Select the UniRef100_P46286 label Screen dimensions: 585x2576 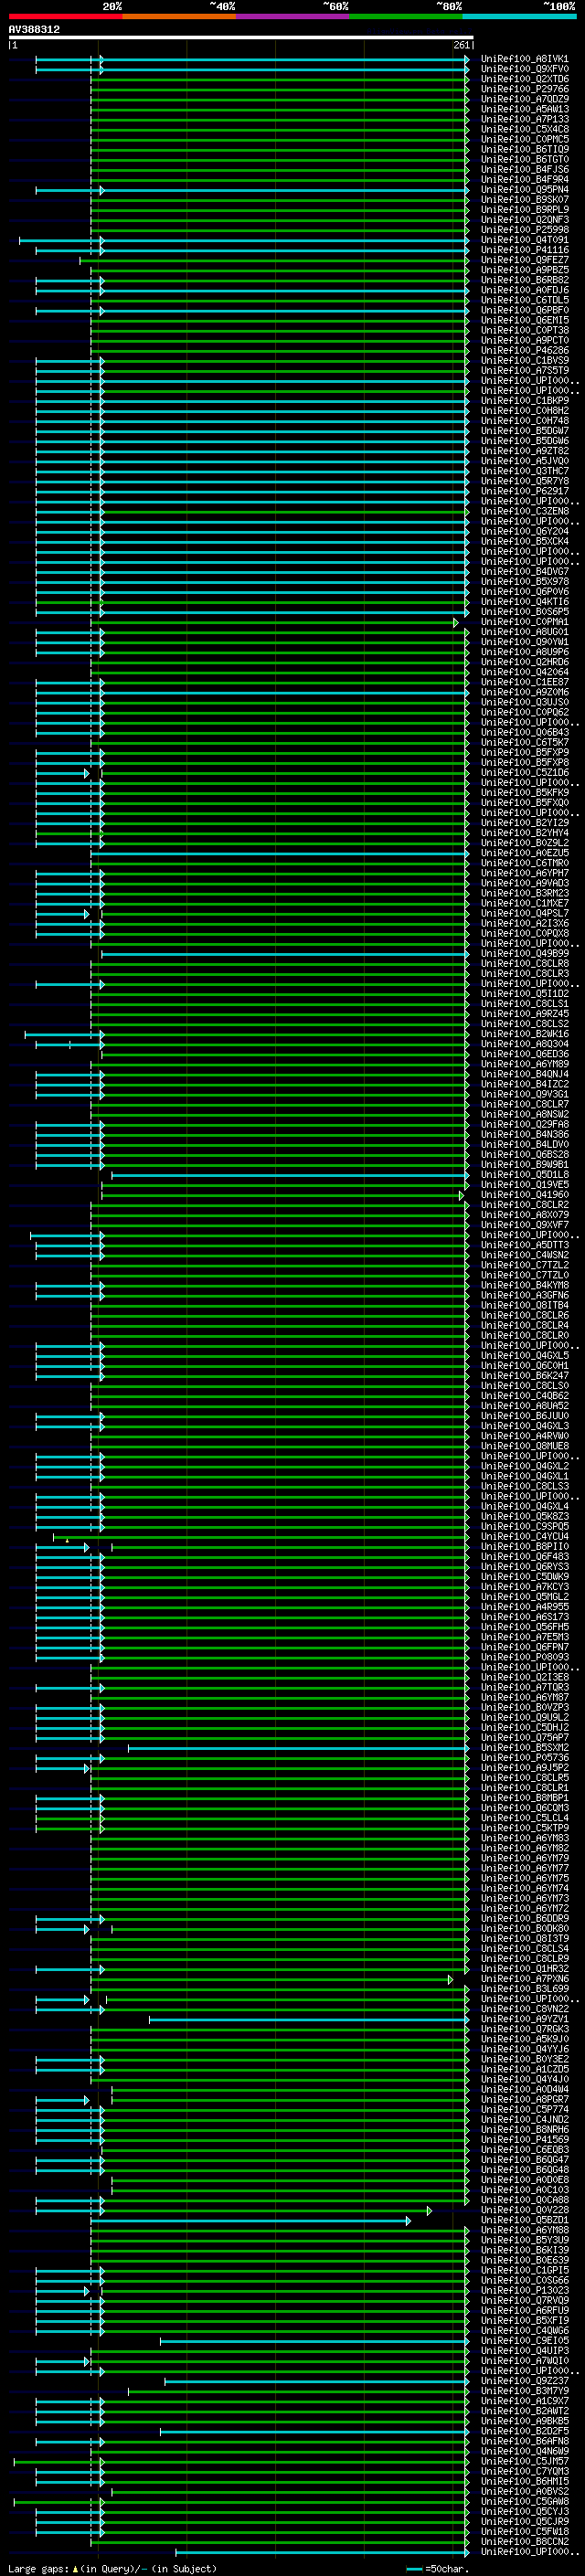(524, 350)
